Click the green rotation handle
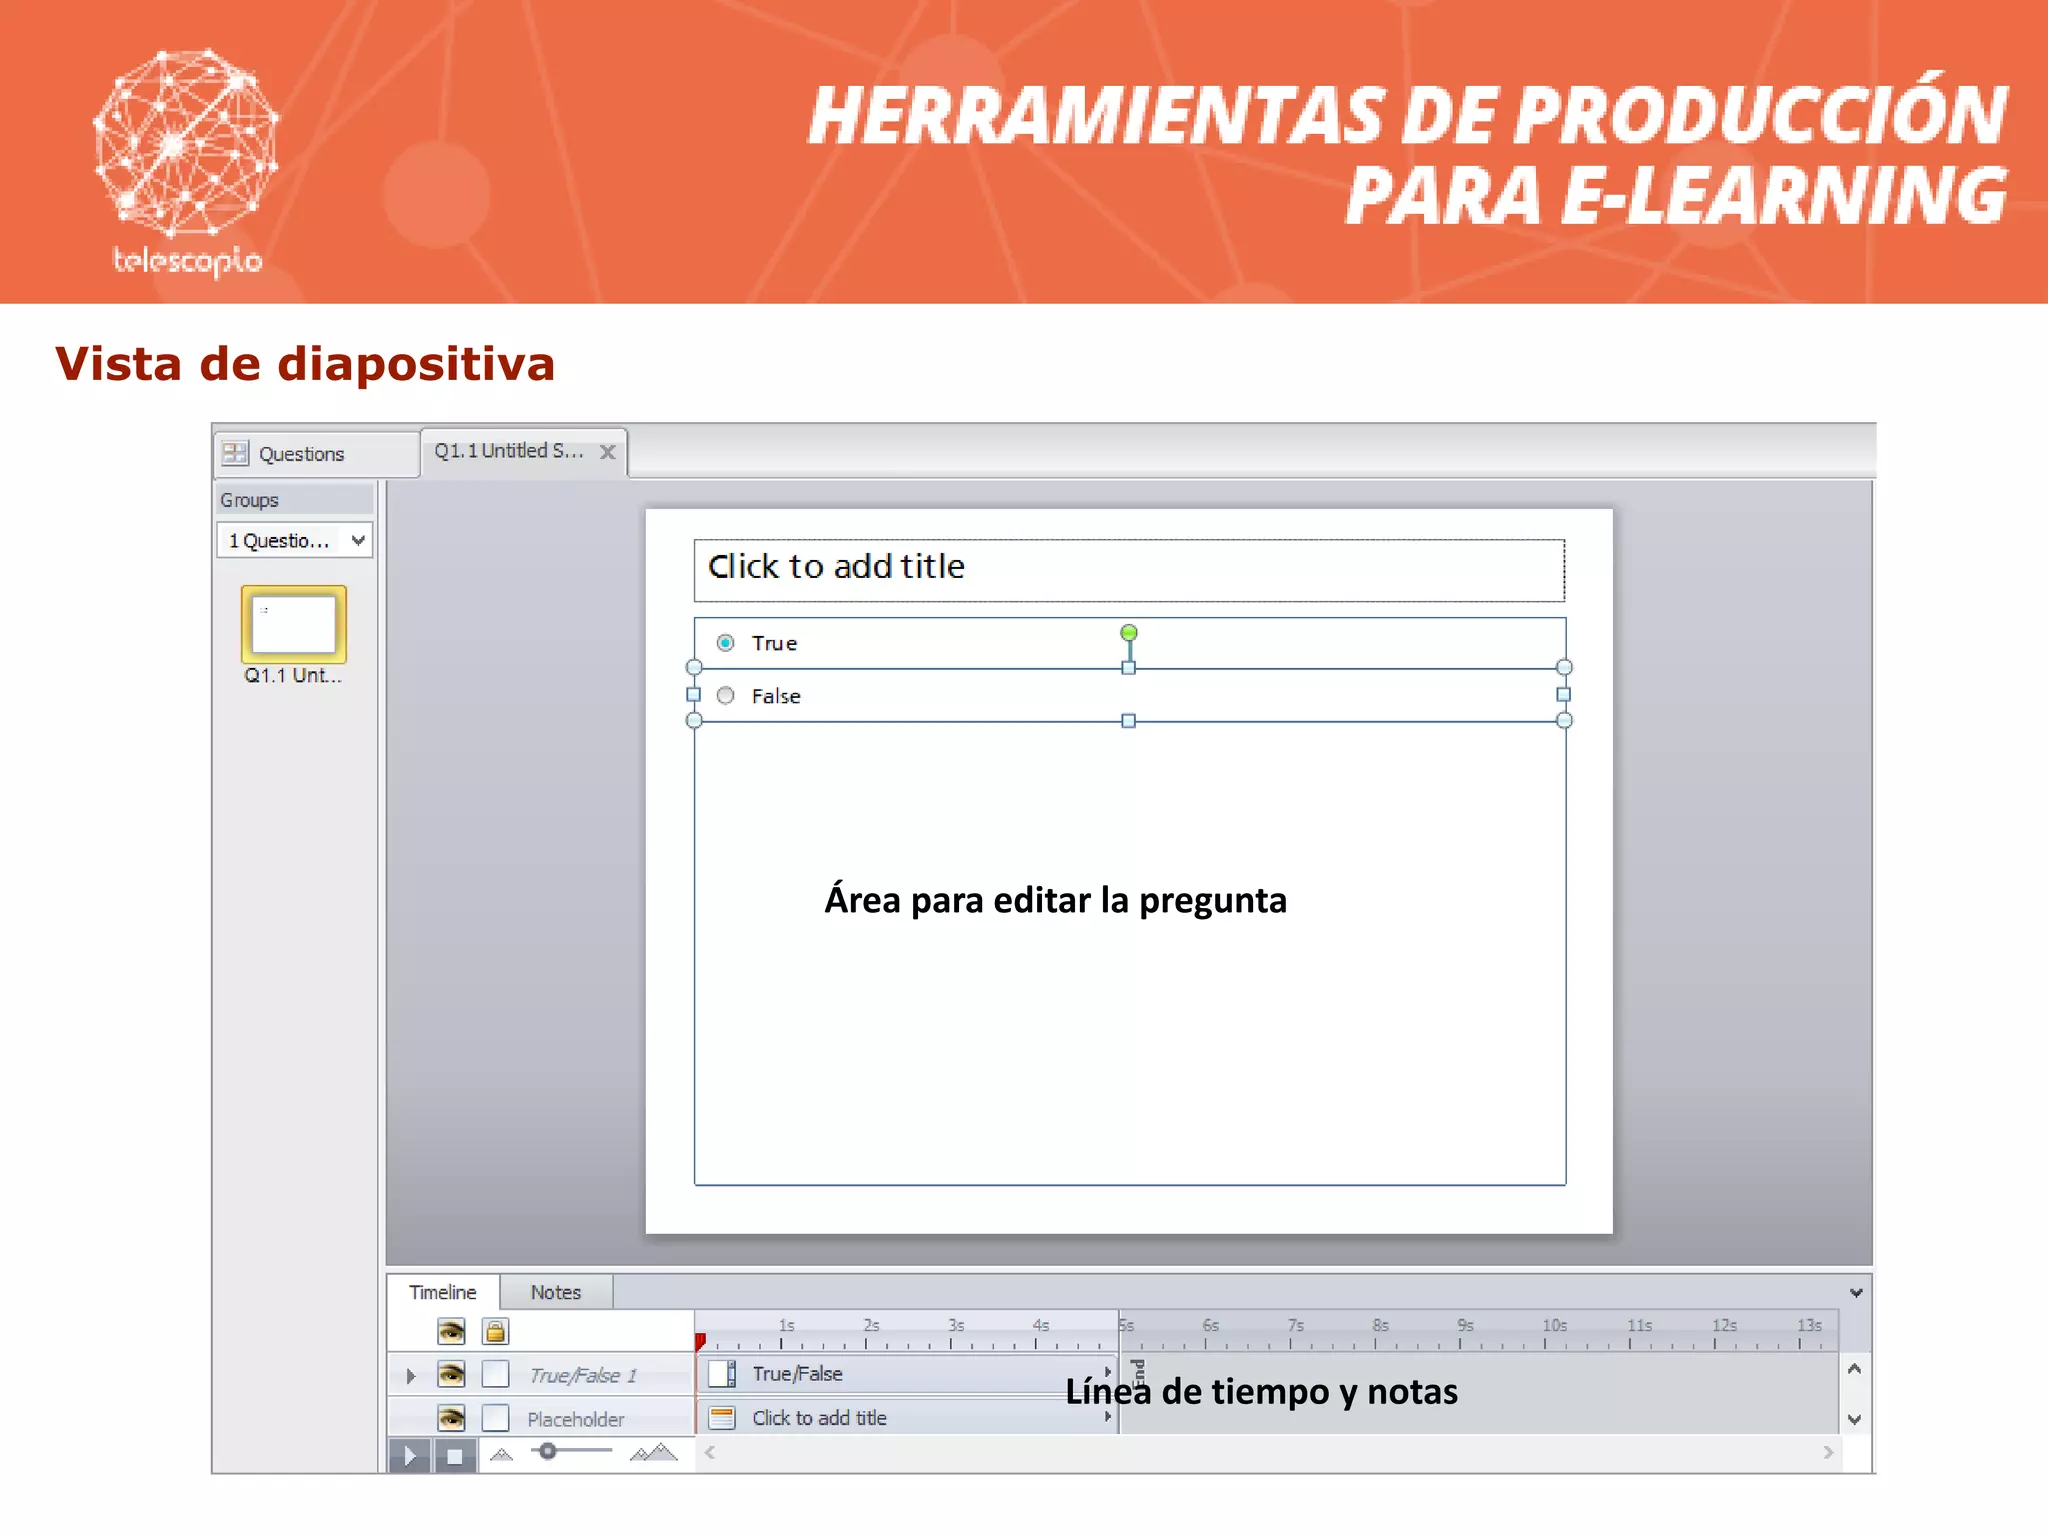This screenshot has height=1536, width=2048. 1128,632
